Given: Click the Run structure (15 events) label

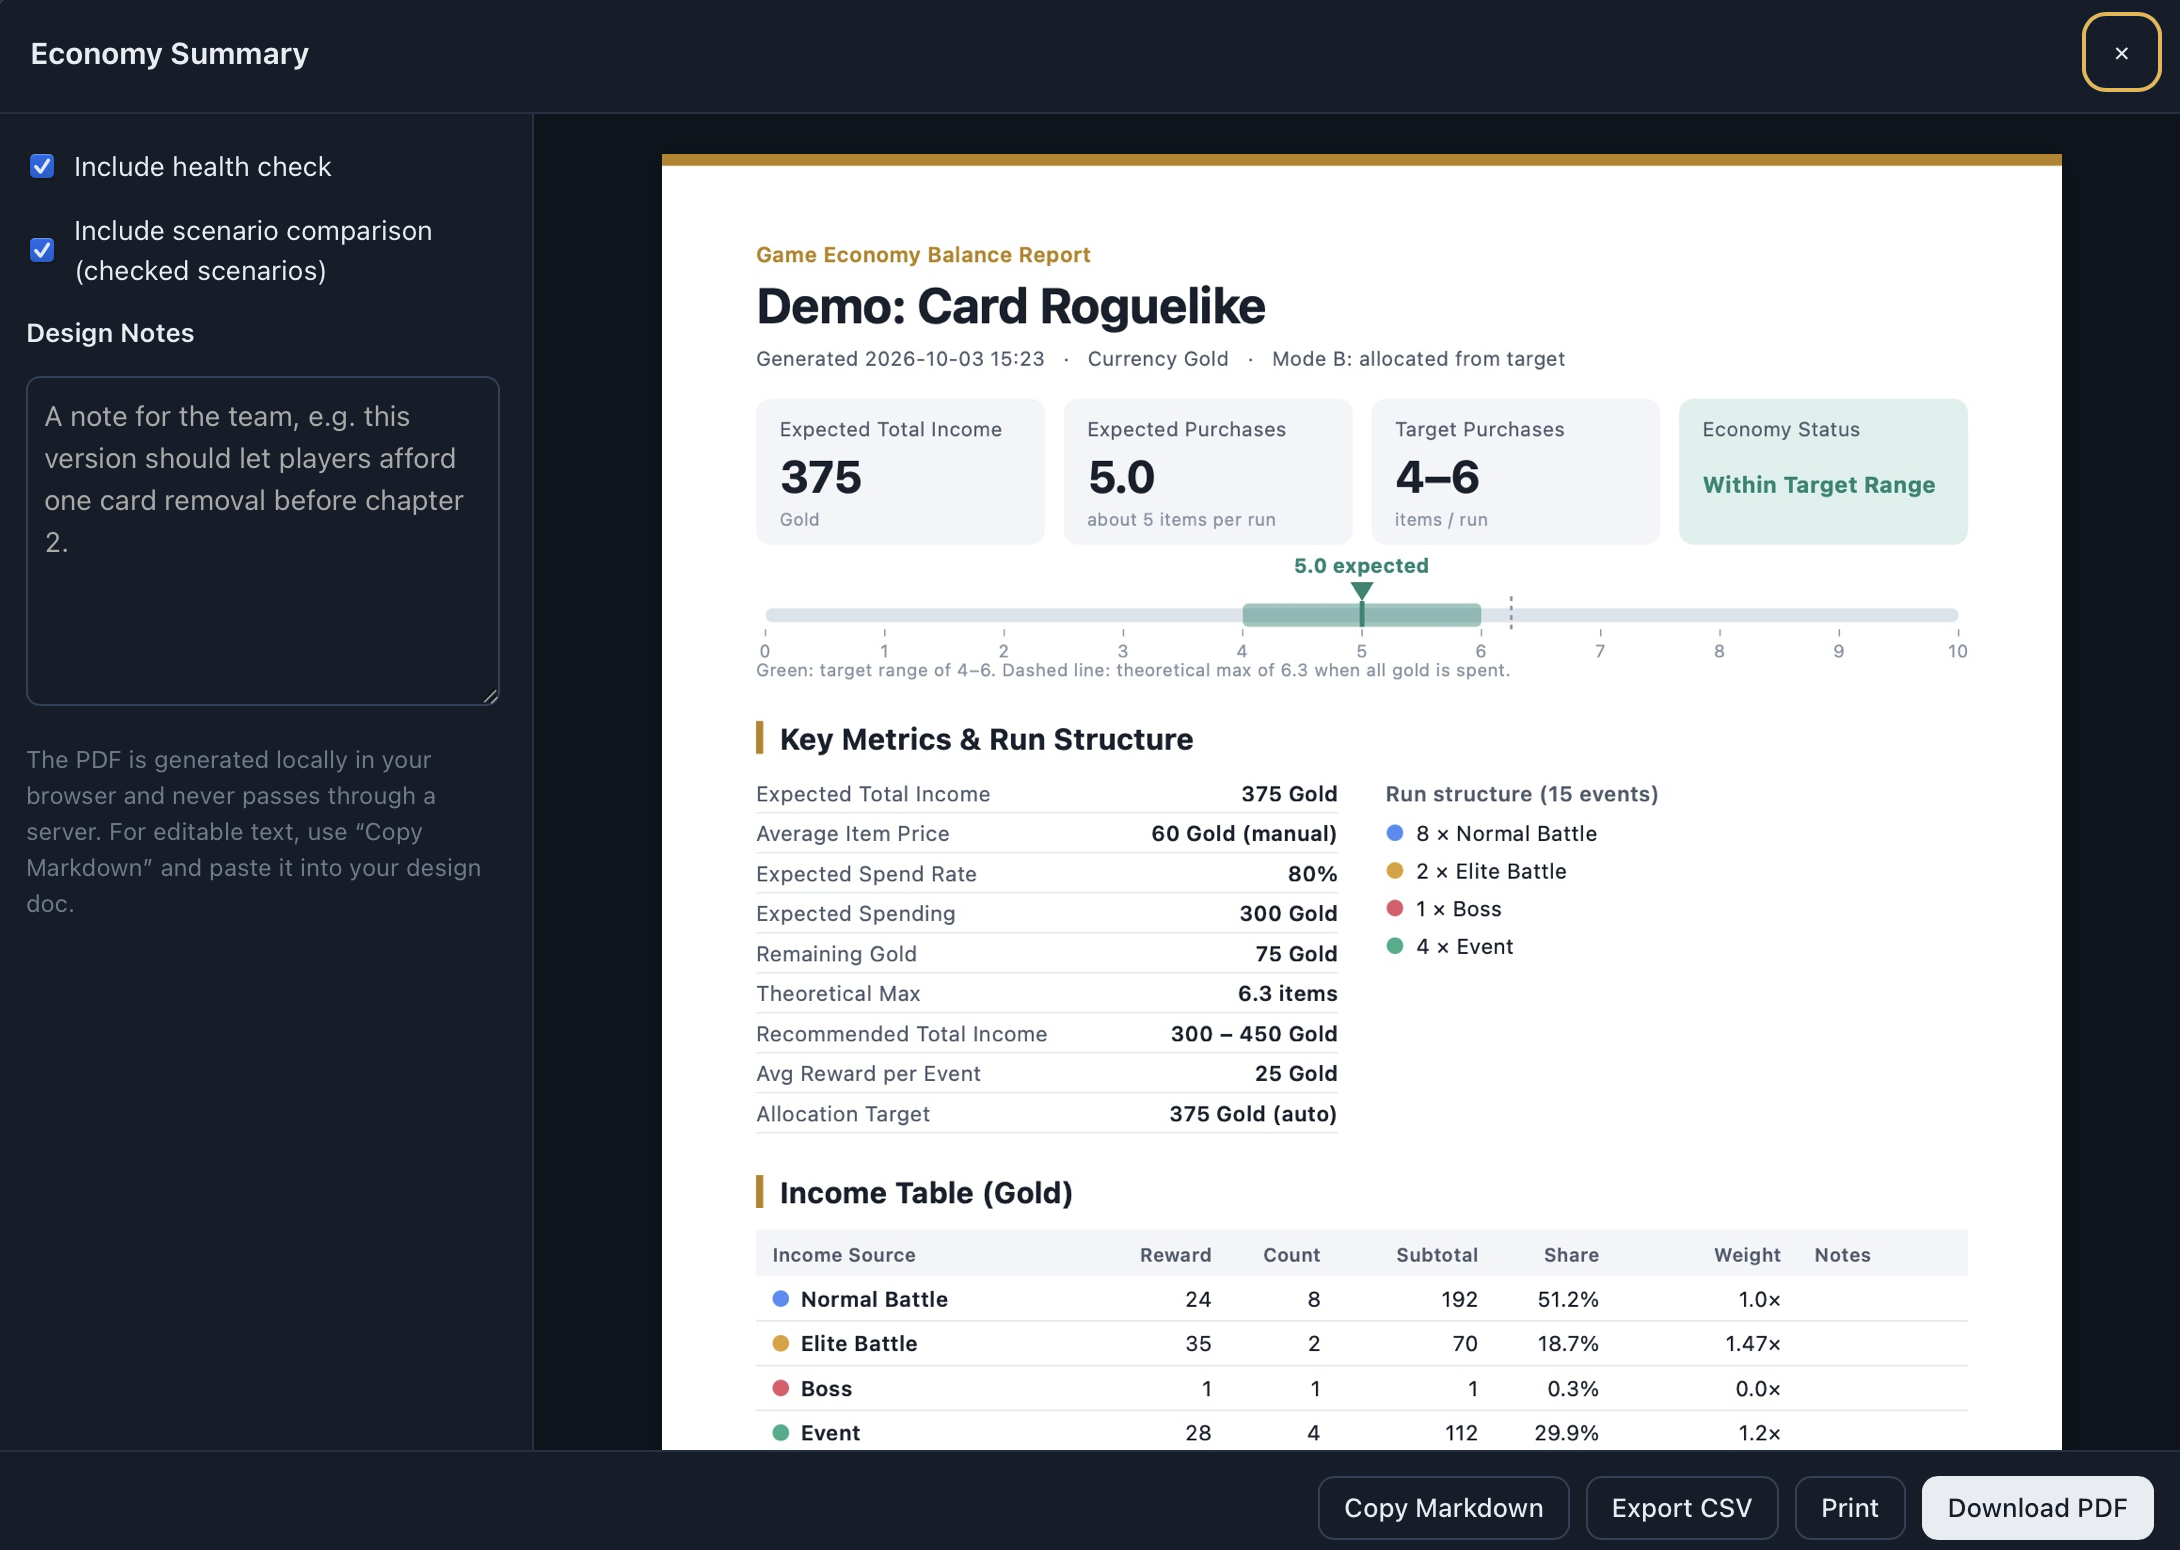Looking at the screenshot, I should point(1522,794).
